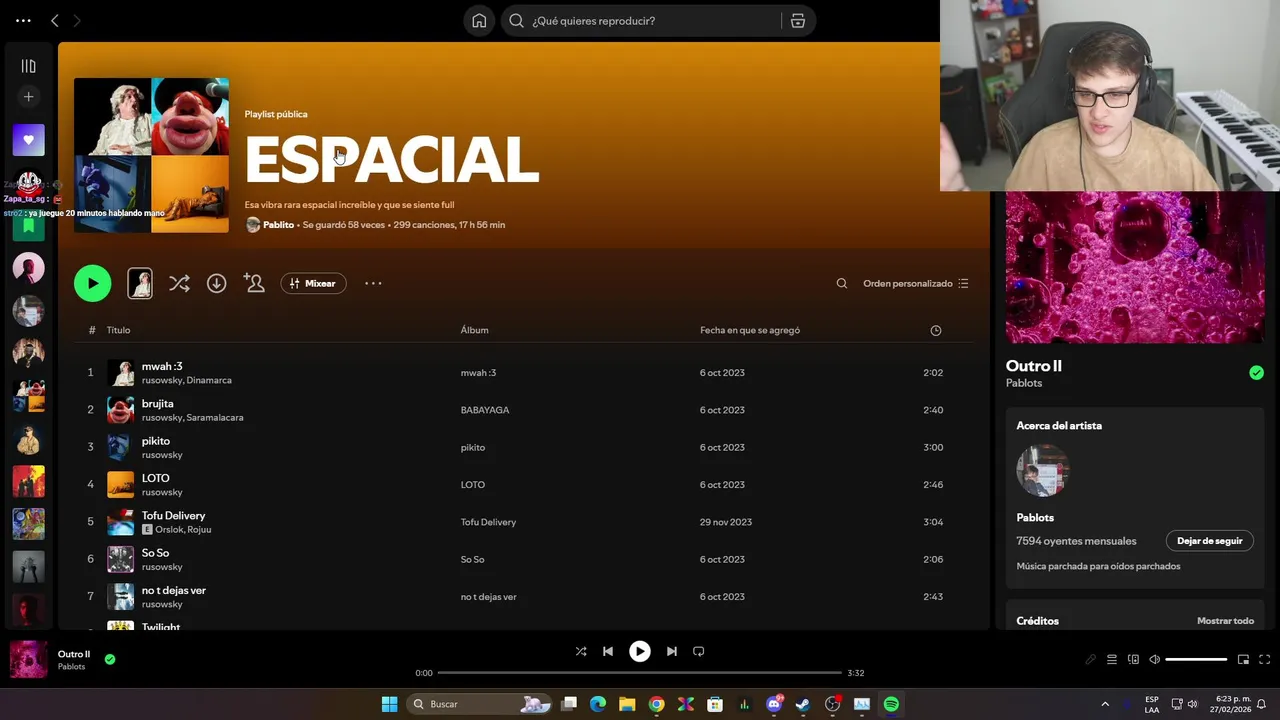Open Liked Songs heart thumbnail
1280x720 pixels.
(28, 140)
